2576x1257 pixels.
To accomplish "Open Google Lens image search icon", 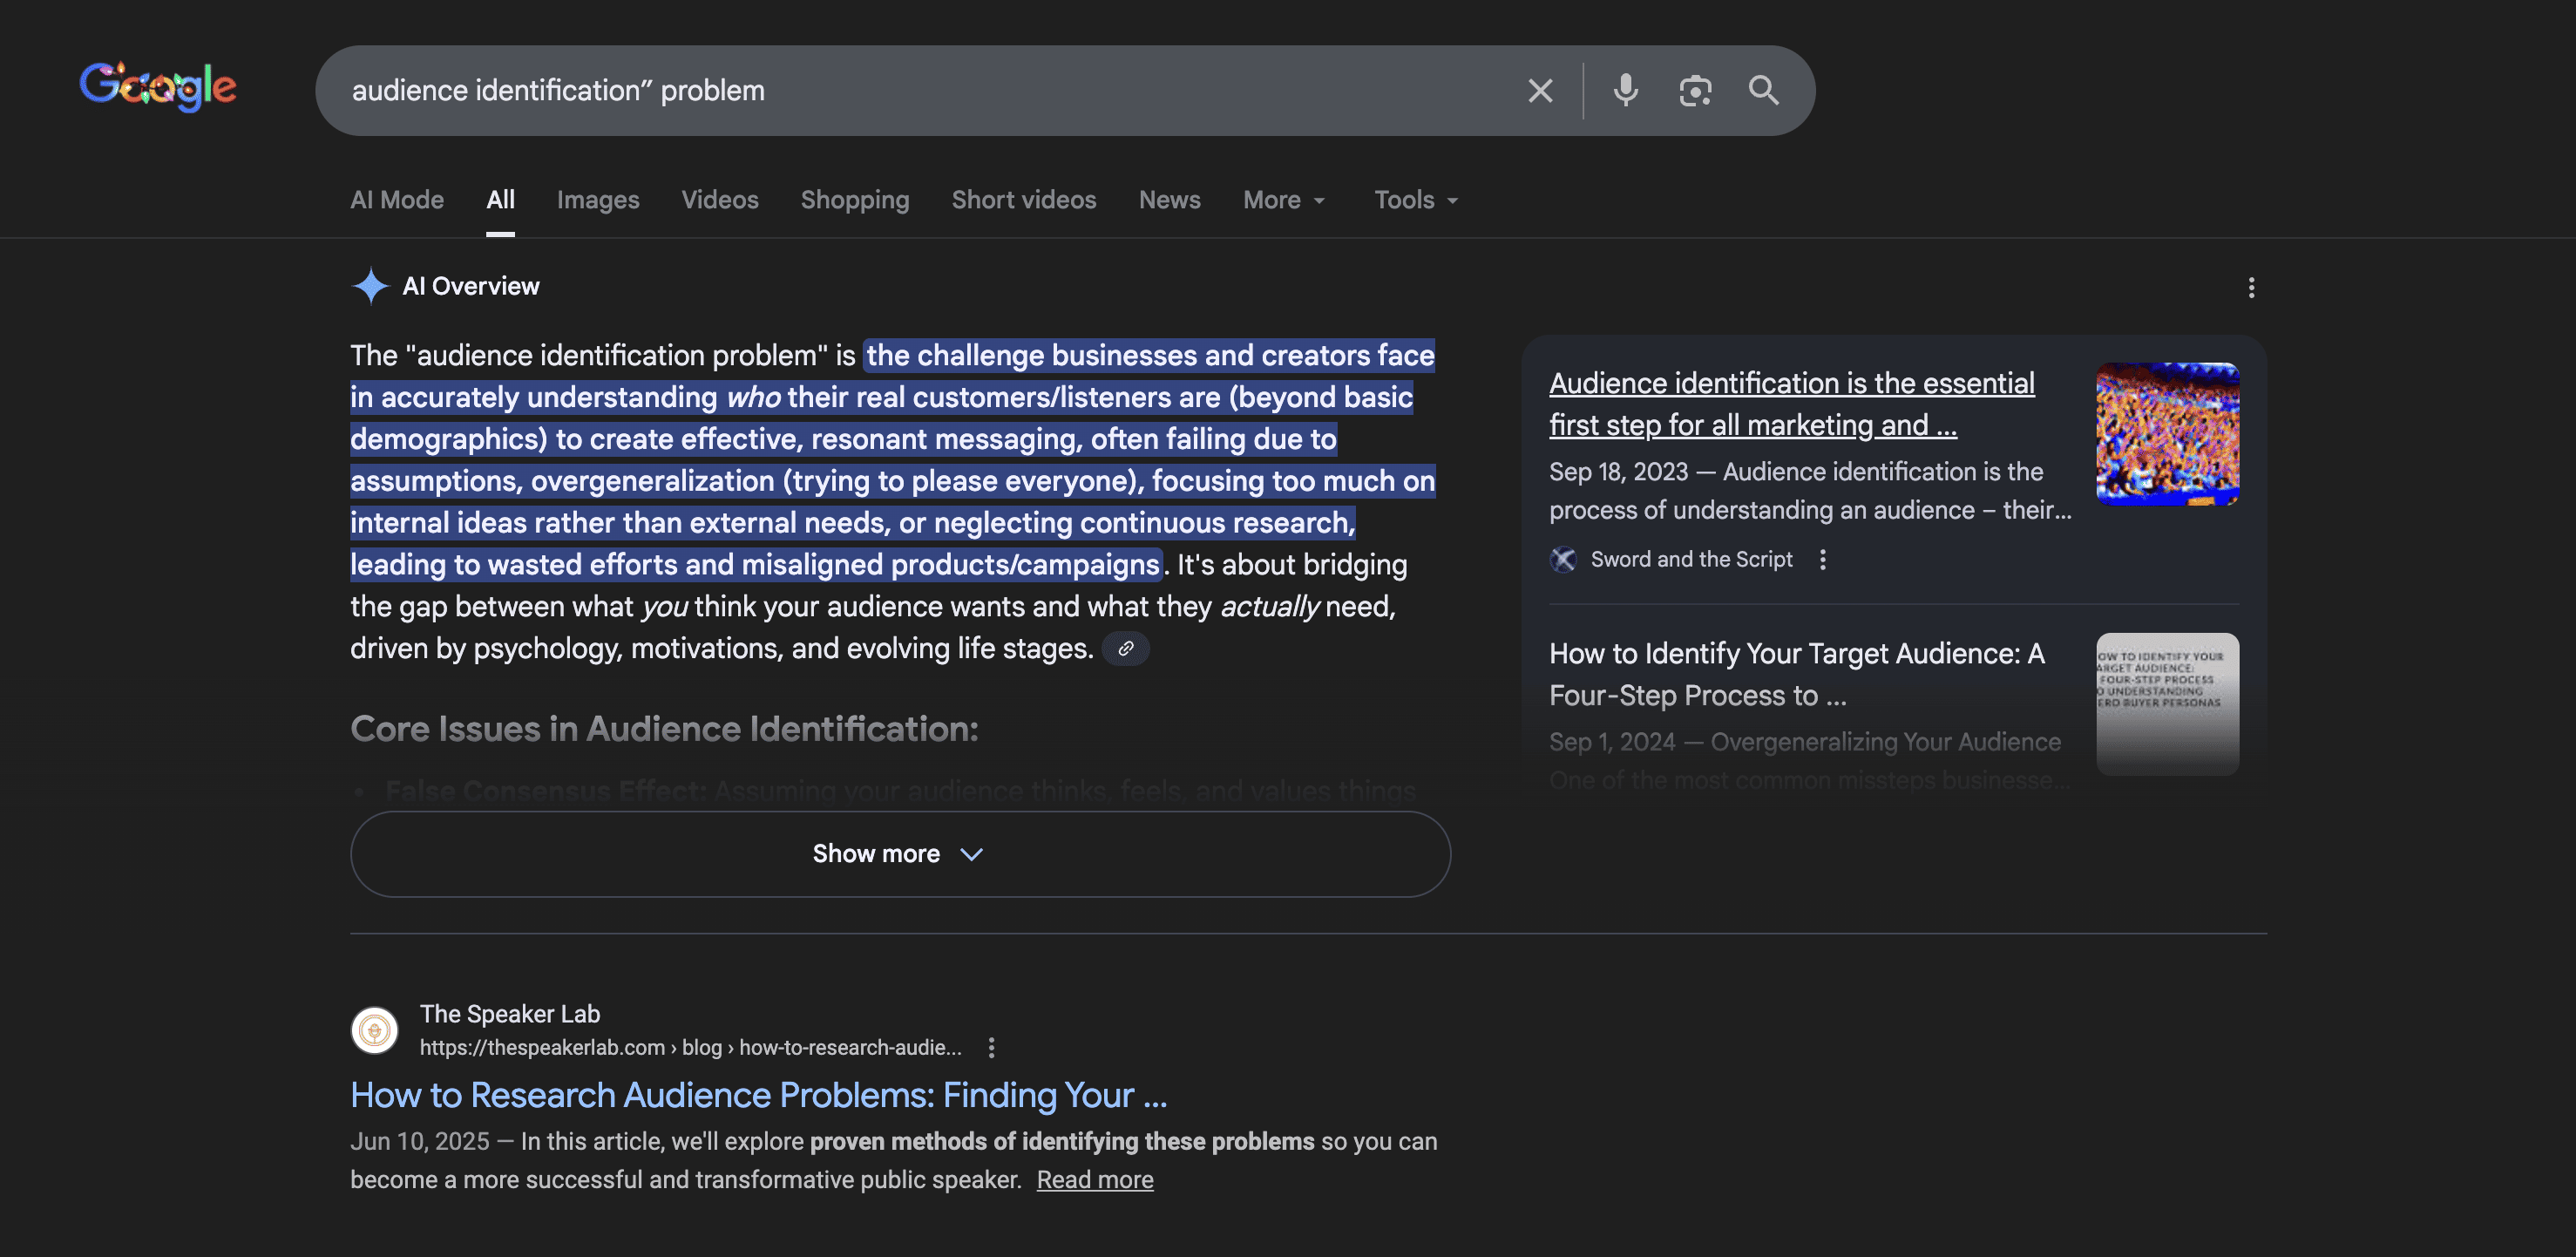I will 1695,91.
